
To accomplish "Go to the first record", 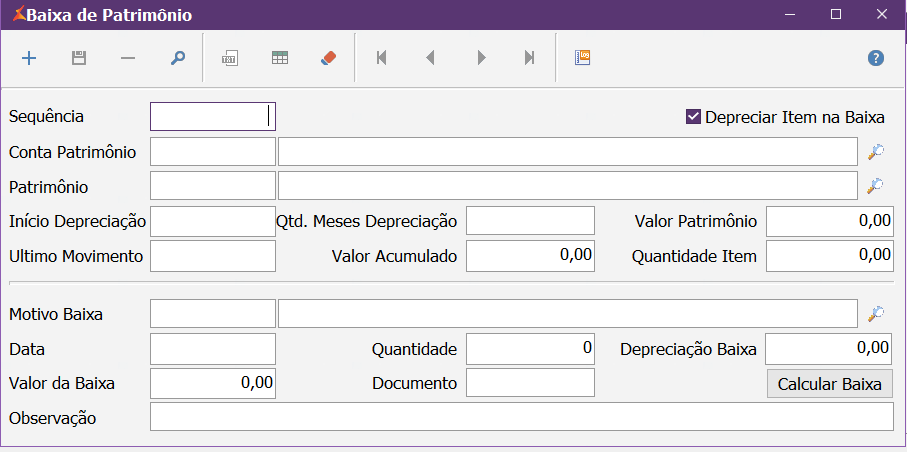I will tap(381, 58).
